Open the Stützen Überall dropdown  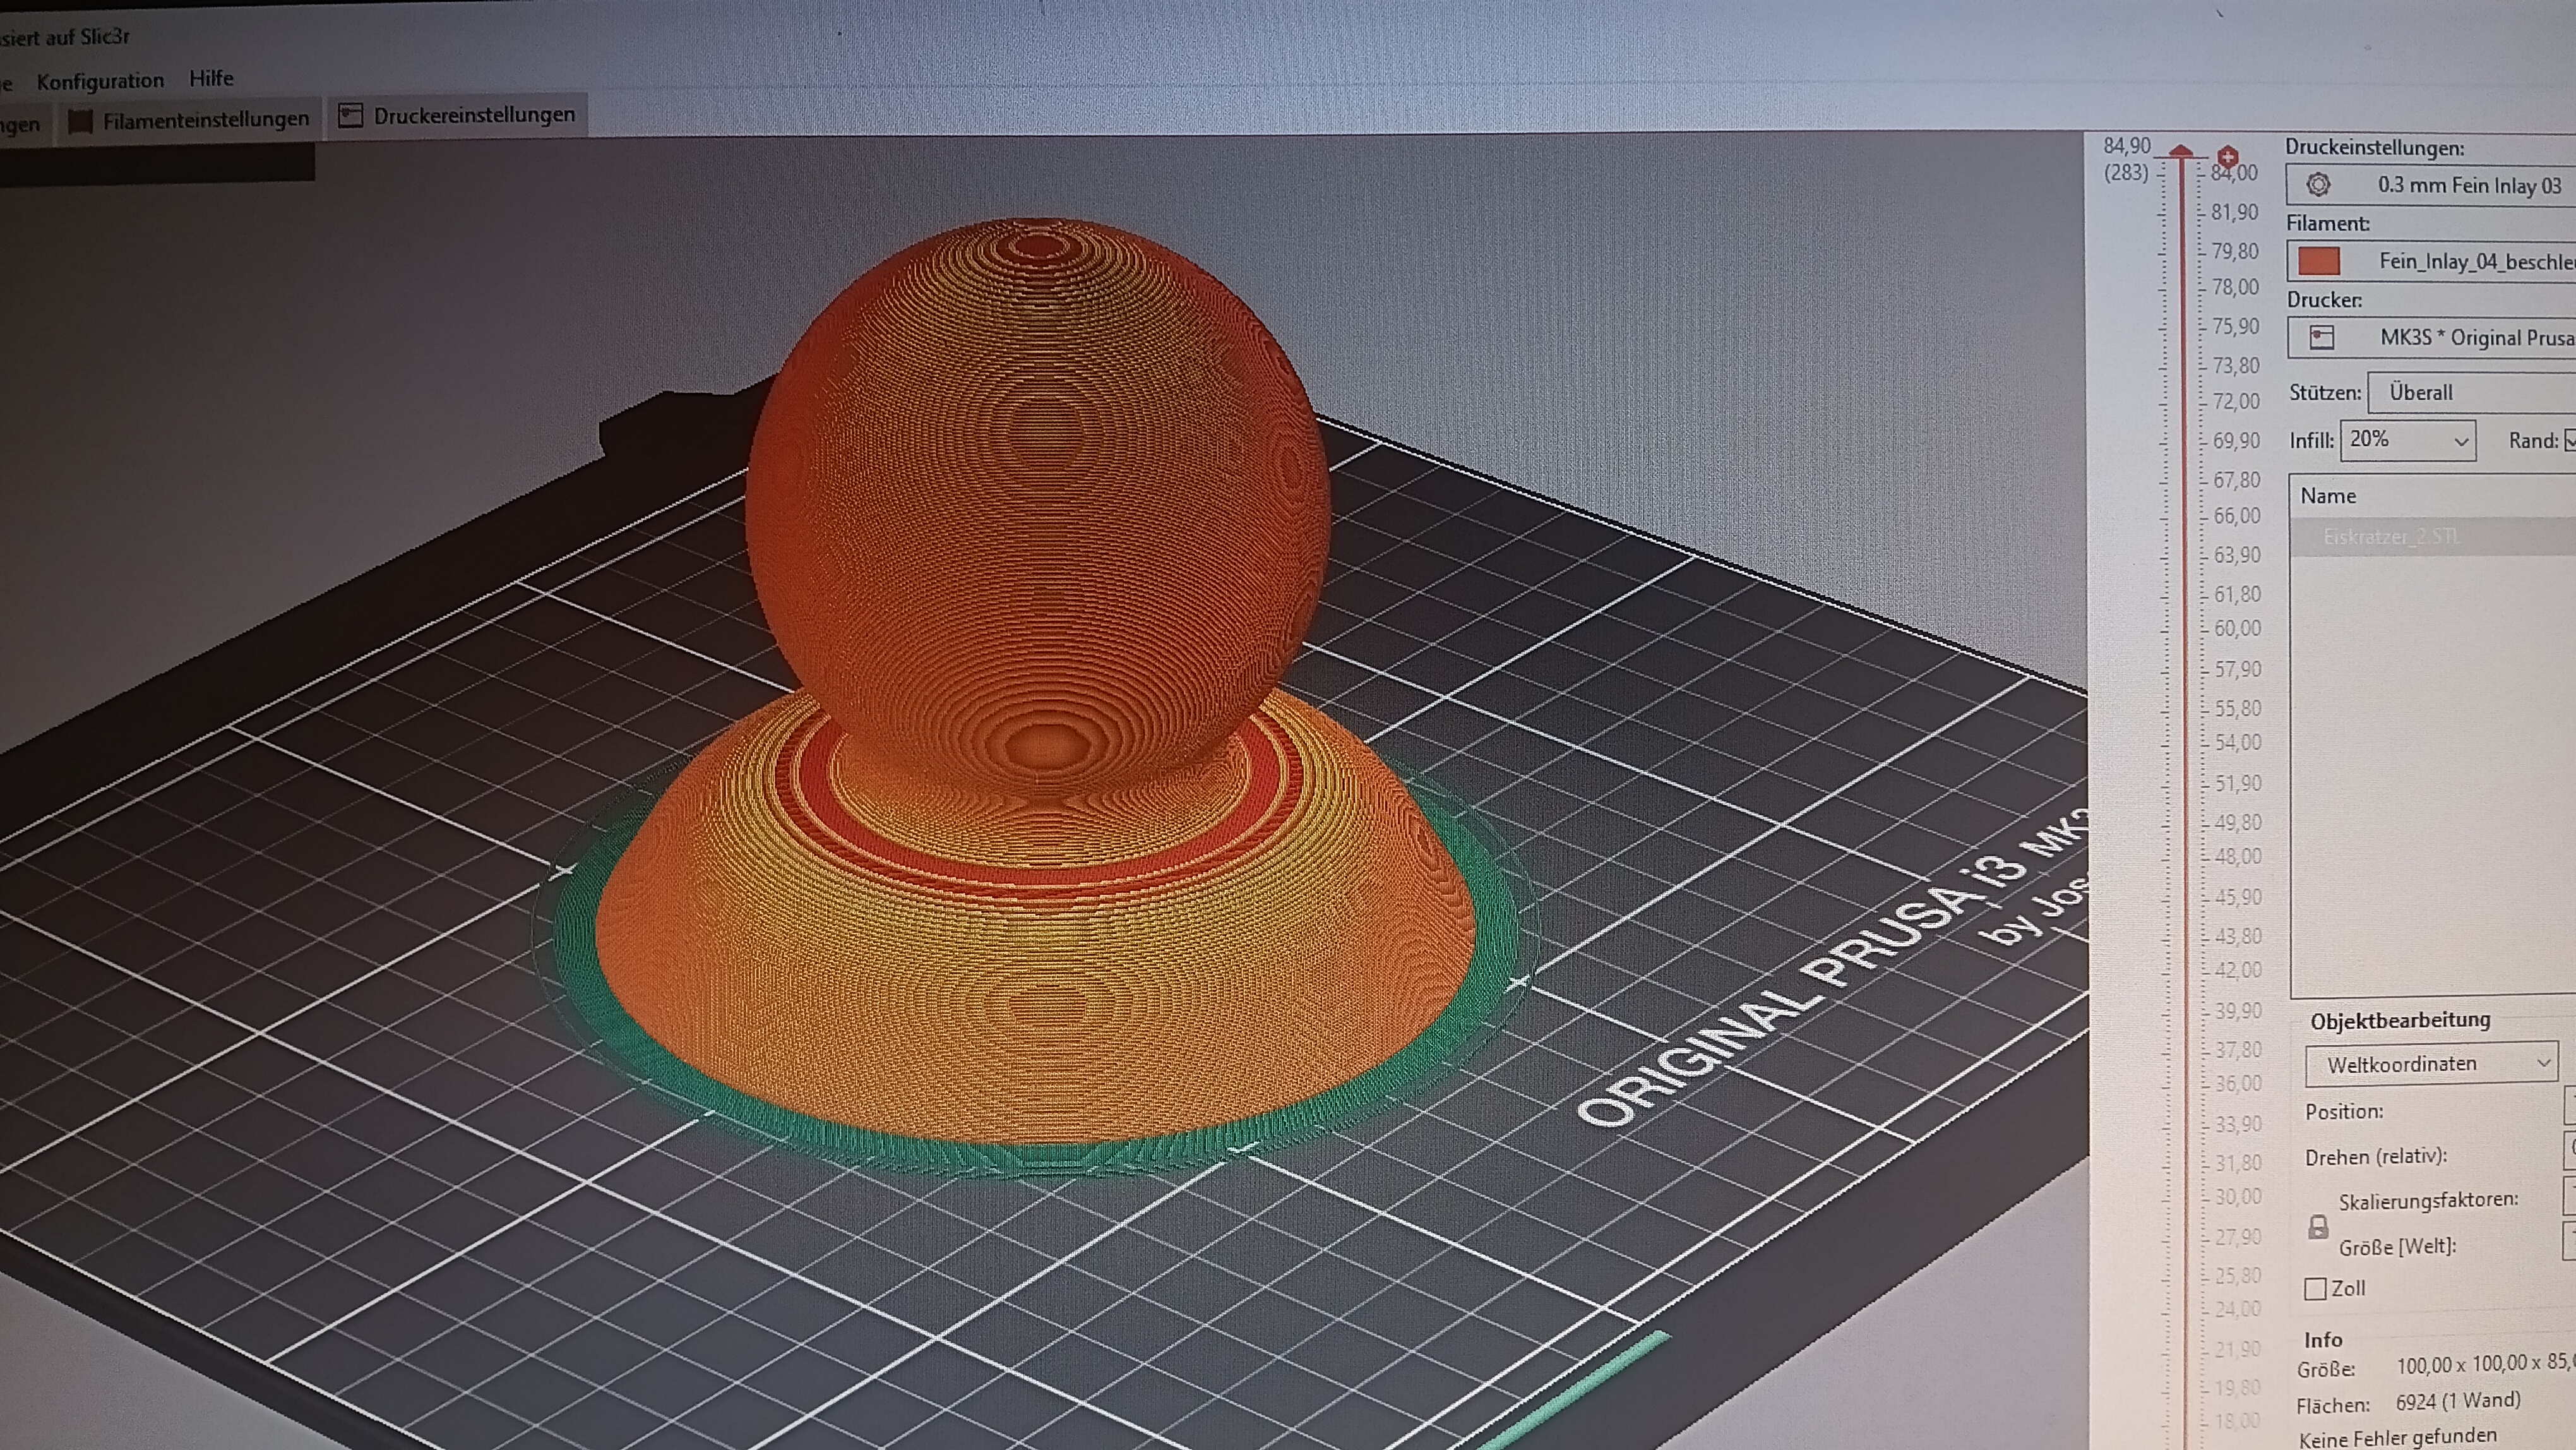(x=2472, y=392)
